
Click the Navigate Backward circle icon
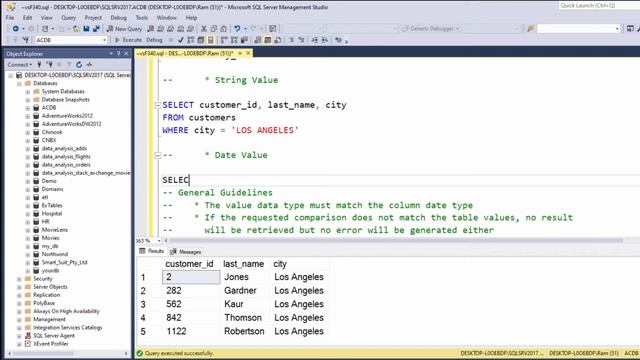click(x=16, y=29)
